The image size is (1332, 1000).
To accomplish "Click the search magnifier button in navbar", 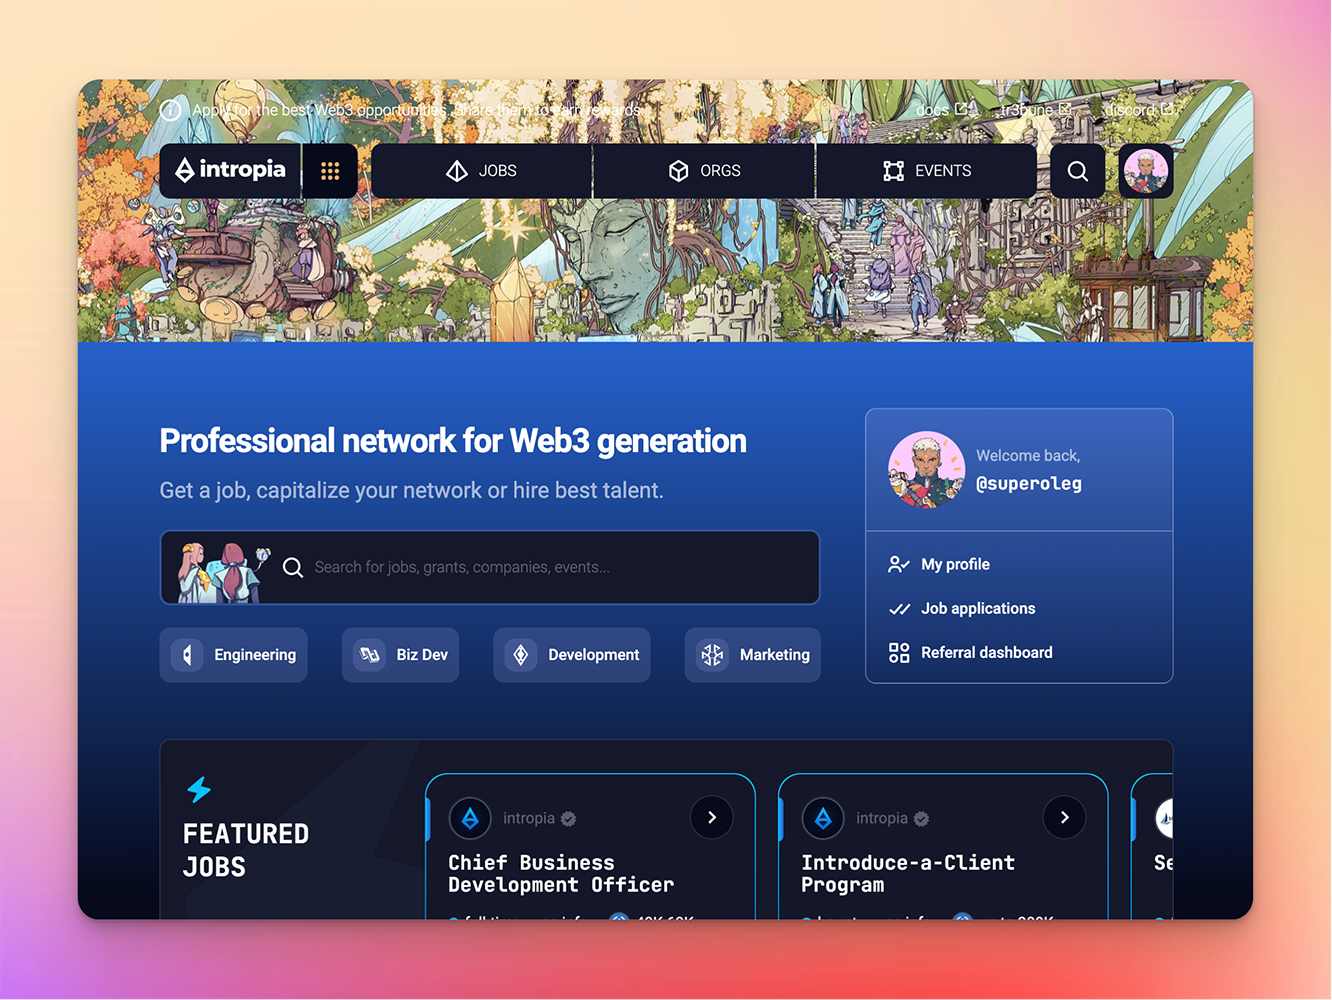I will (1078, 171).
